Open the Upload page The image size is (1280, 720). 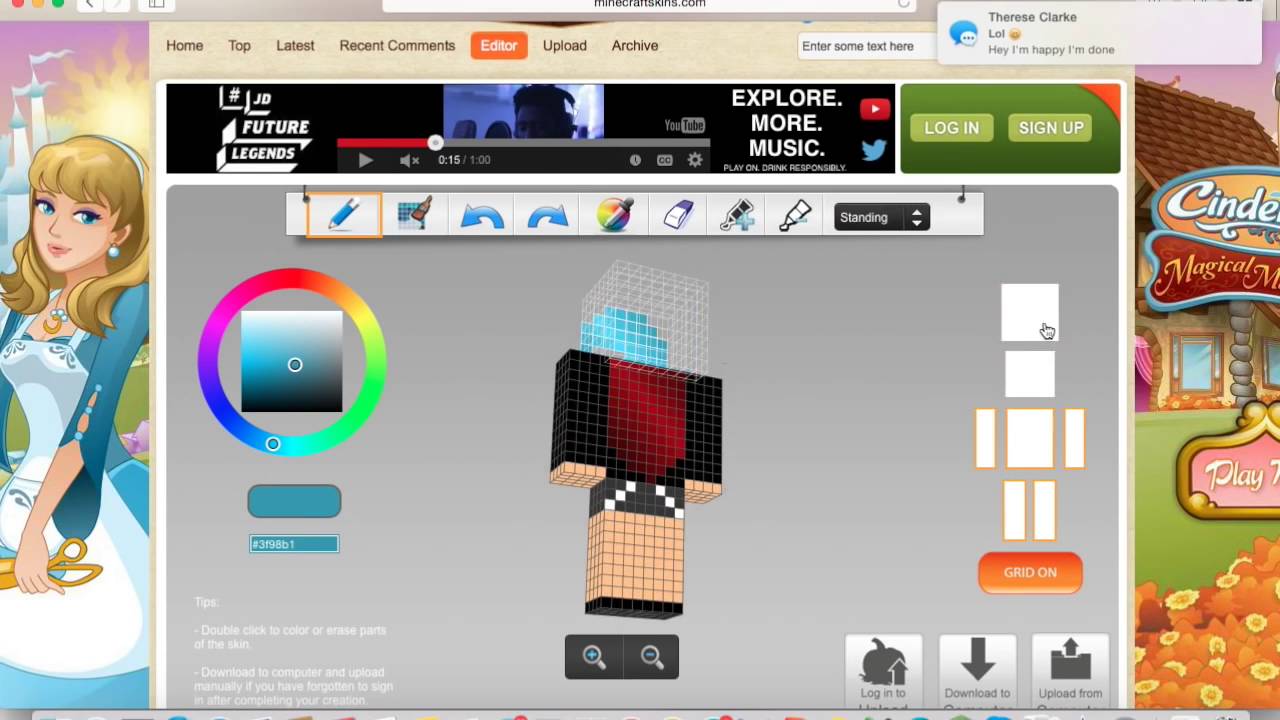coord(565,46)
